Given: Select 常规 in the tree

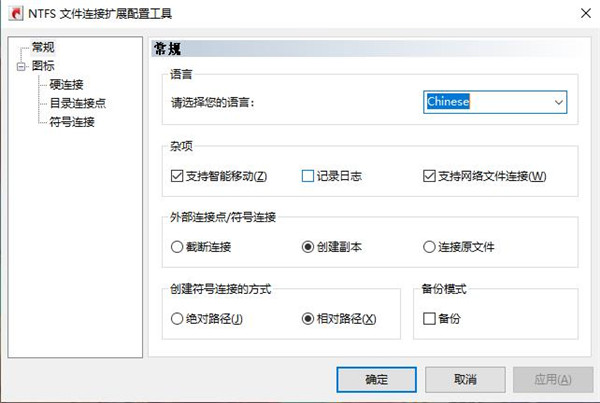Looking at the screenshot, I should point(44,48).
